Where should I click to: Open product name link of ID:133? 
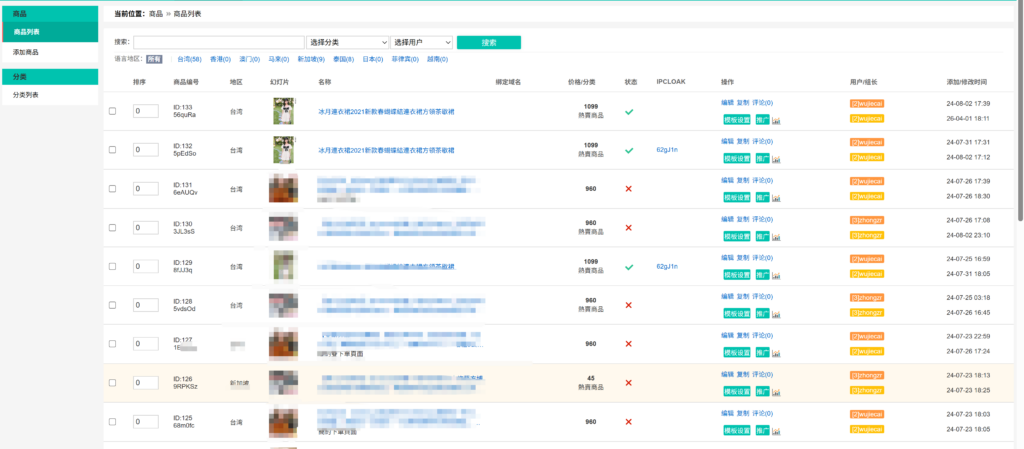point(386,112)
